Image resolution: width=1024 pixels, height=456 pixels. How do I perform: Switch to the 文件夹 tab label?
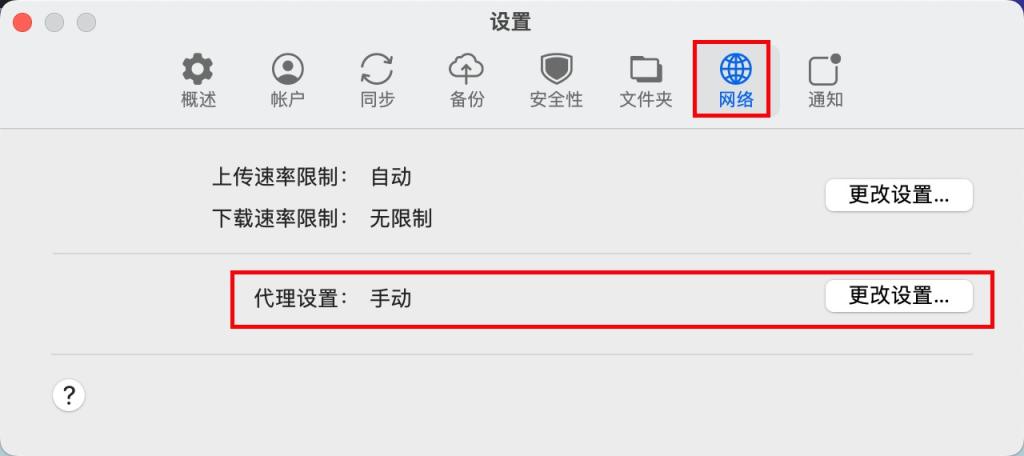click(x=646, y=99)
